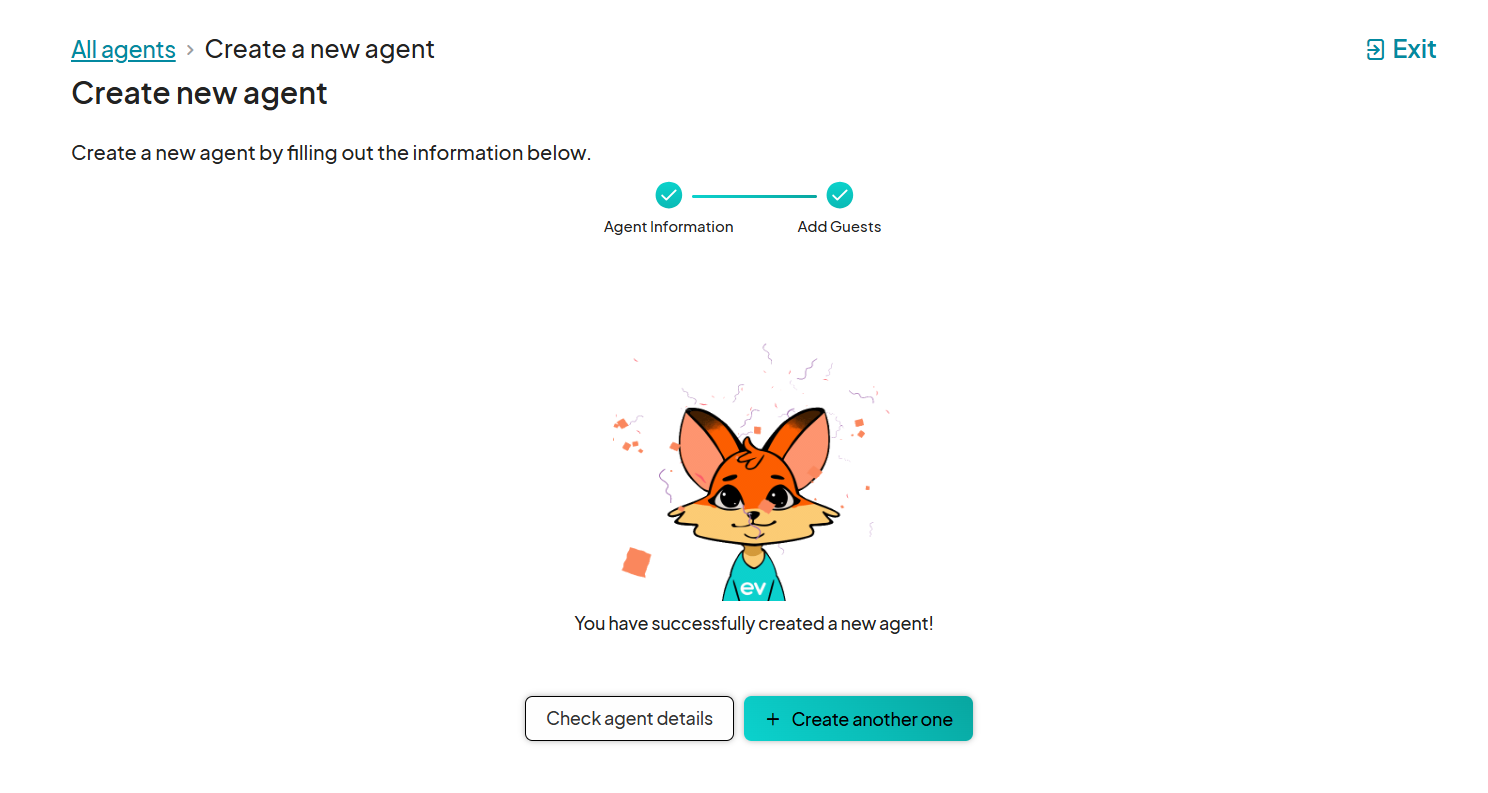Click the plus icon in Create another one
This screenshot has width=1488, height=793.
[772, 719]
